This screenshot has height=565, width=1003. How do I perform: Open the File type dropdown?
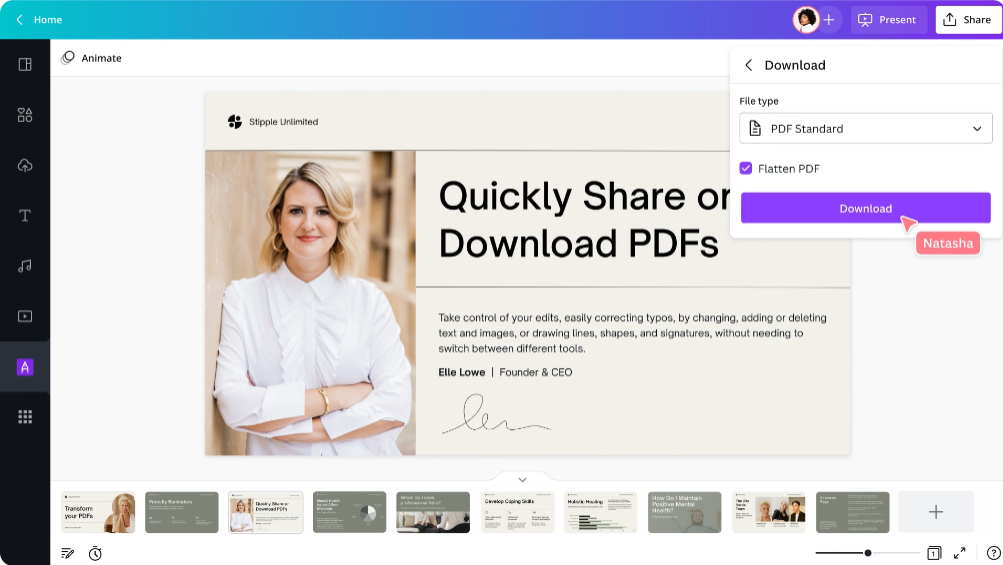[x=865, y=129]
